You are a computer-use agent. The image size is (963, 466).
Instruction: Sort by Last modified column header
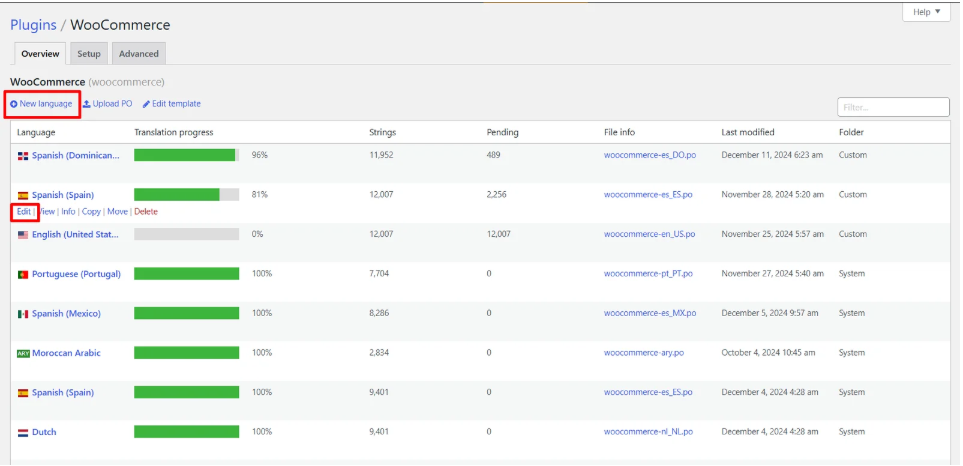[747, 133]
